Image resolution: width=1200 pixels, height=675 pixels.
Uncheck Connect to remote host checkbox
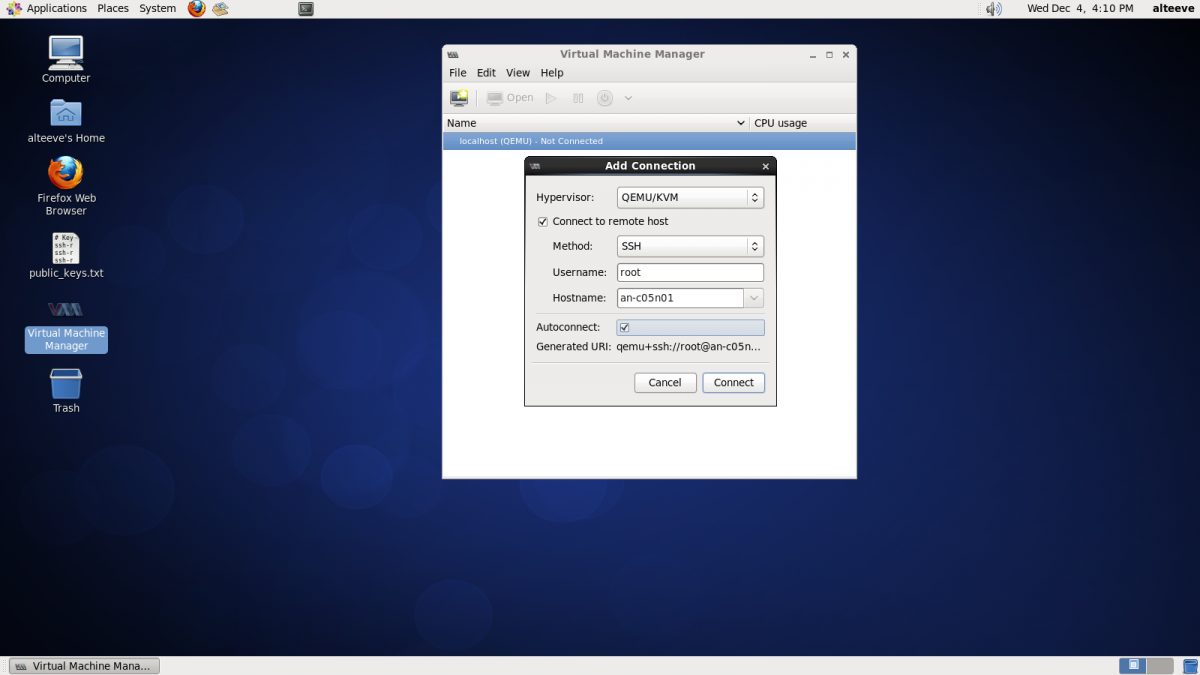coord(543,222)
